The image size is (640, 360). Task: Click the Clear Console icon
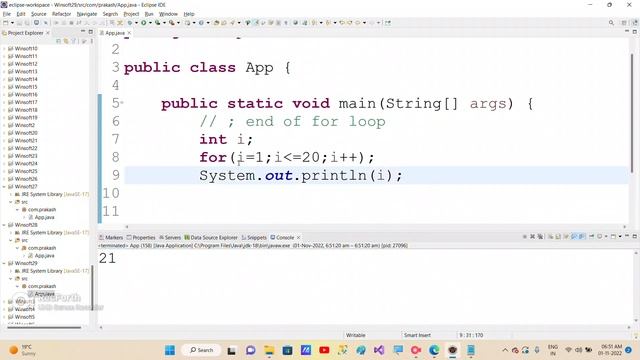click(551, 236)
